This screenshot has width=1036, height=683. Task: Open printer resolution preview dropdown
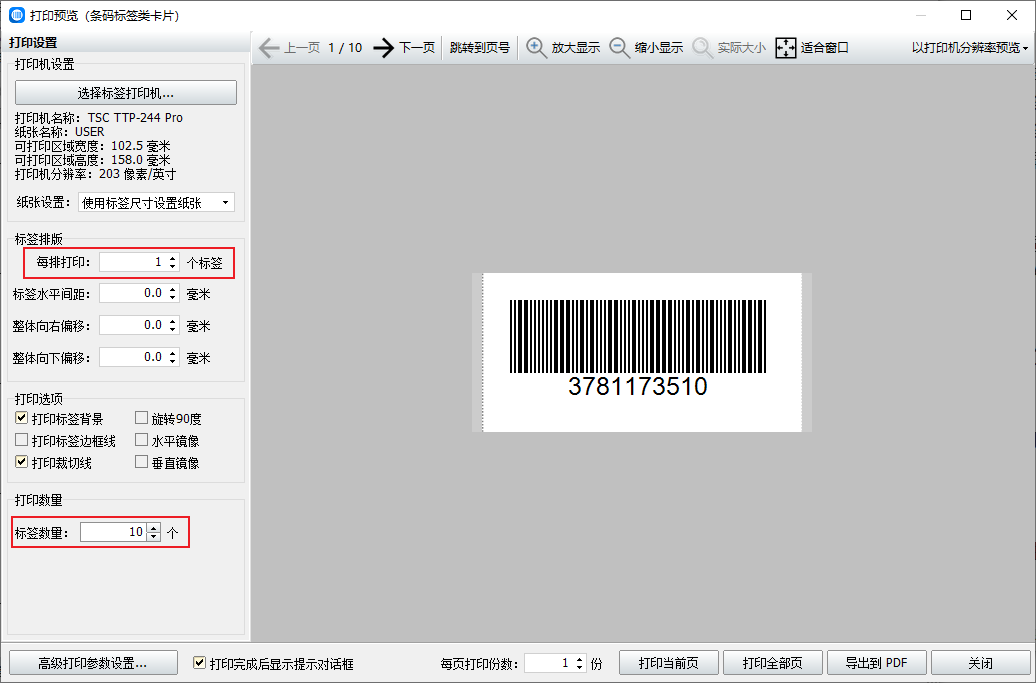tap(969, 48)
